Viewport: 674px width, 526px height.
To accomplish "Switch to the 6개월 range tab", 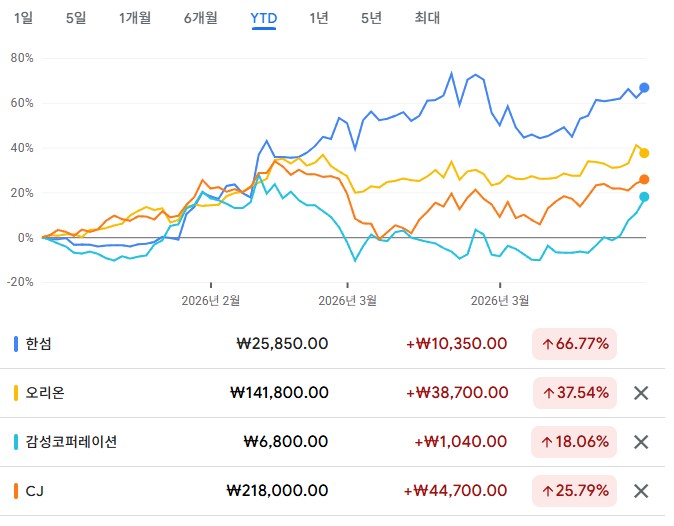I will pyautogui.click(x=201, y=18).
